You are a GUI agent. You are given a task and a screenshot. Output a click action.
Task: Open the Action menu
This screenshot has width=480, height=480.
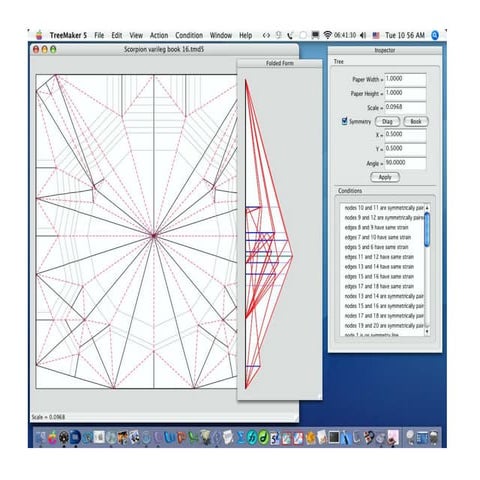point(159,35)
